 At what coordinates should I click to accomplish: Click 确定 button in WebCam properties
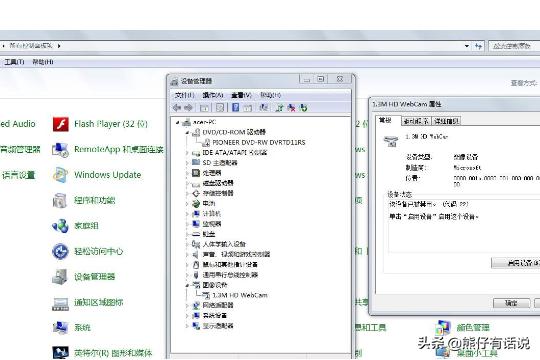[x=511, y=303]
